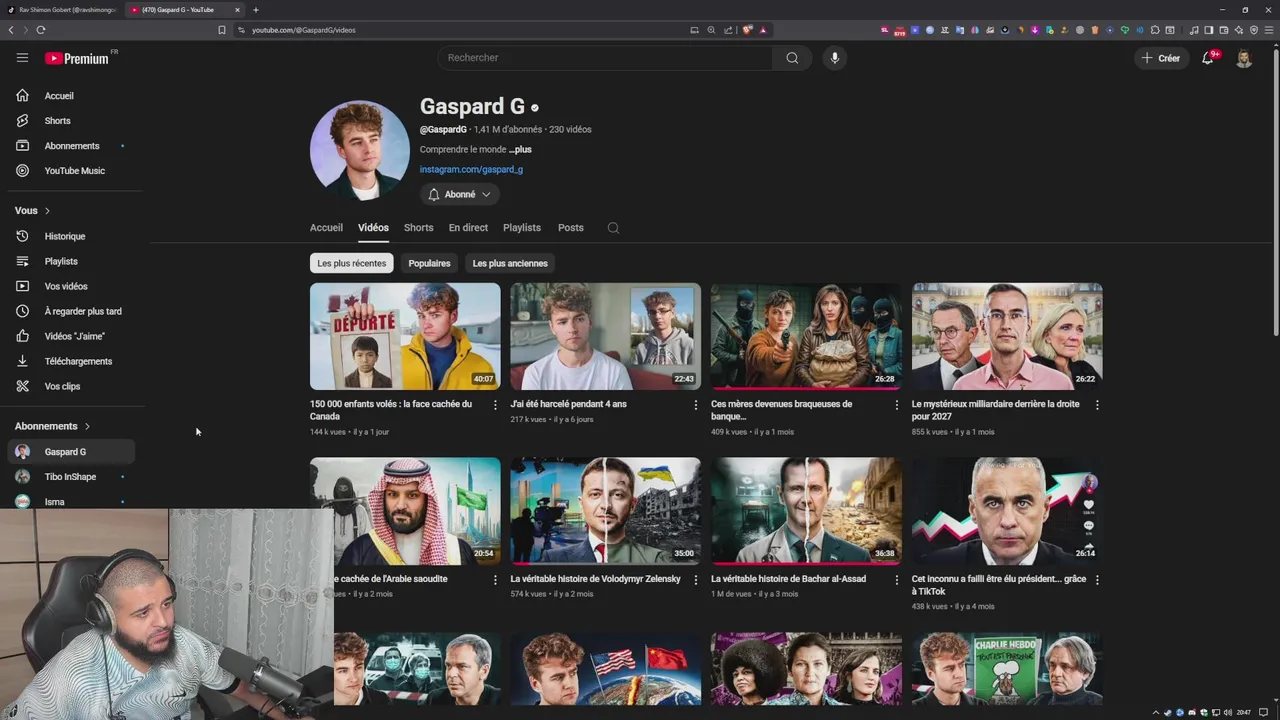Open a new browser tab
1280x720 pixels.
click(x=255, y=10)
